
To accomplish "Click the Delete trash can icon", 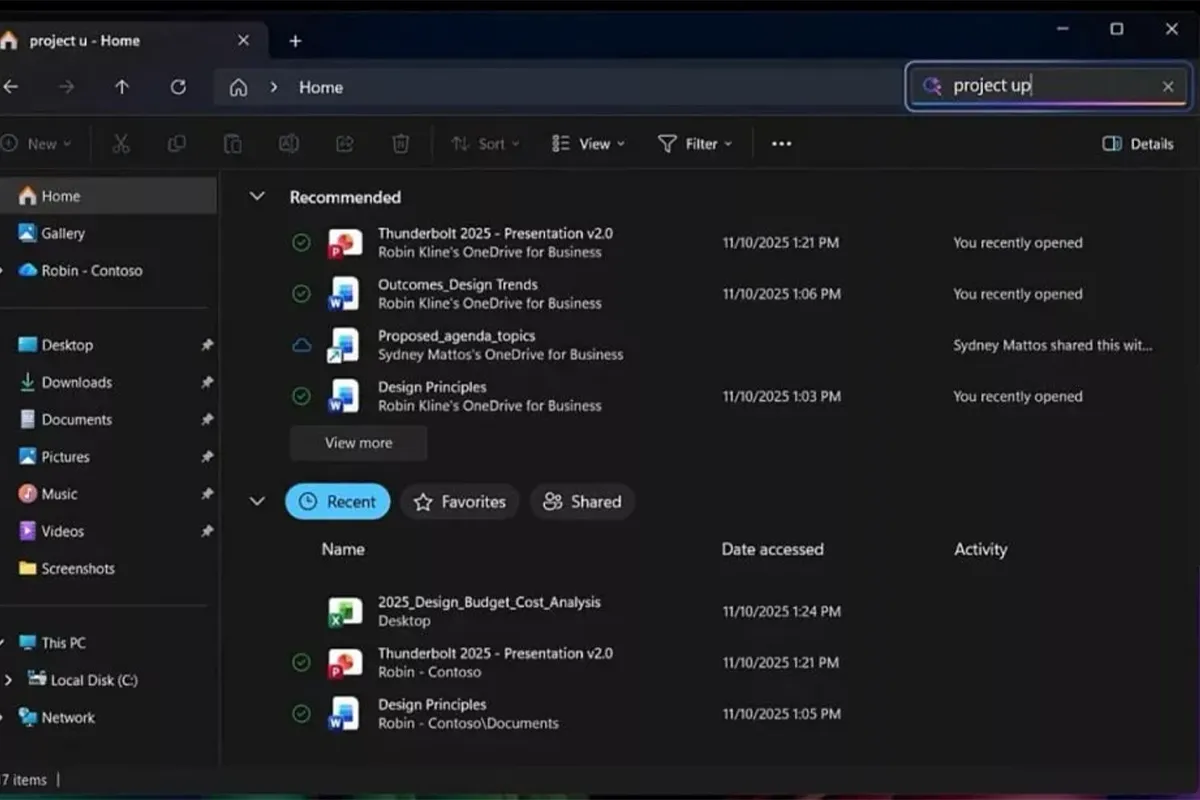I will coord(400,144).
